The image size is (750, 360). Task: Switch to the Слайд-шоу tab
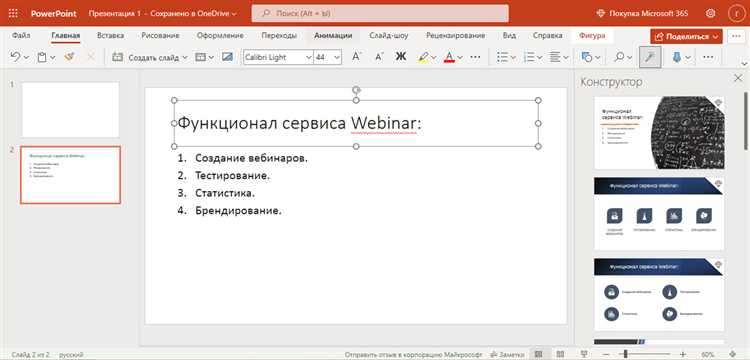tap(389, 35)
